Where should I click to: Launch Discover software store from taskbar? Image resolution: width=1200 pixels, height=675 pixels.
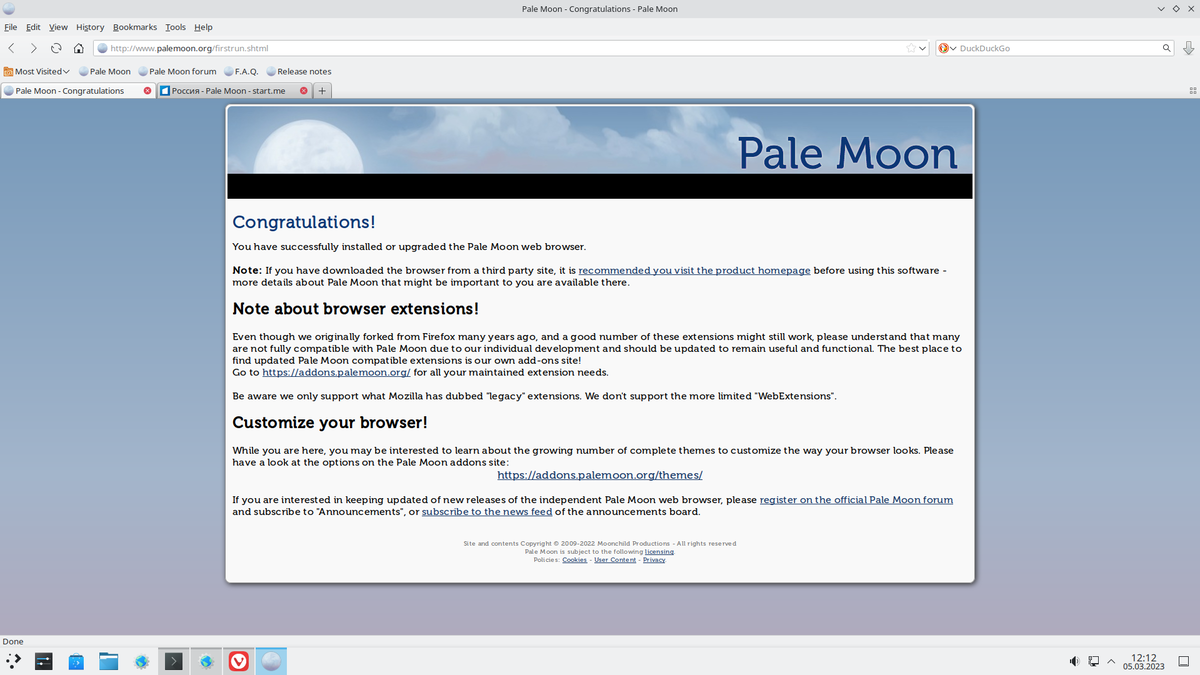pyautogui.click(x=76, y=661)
